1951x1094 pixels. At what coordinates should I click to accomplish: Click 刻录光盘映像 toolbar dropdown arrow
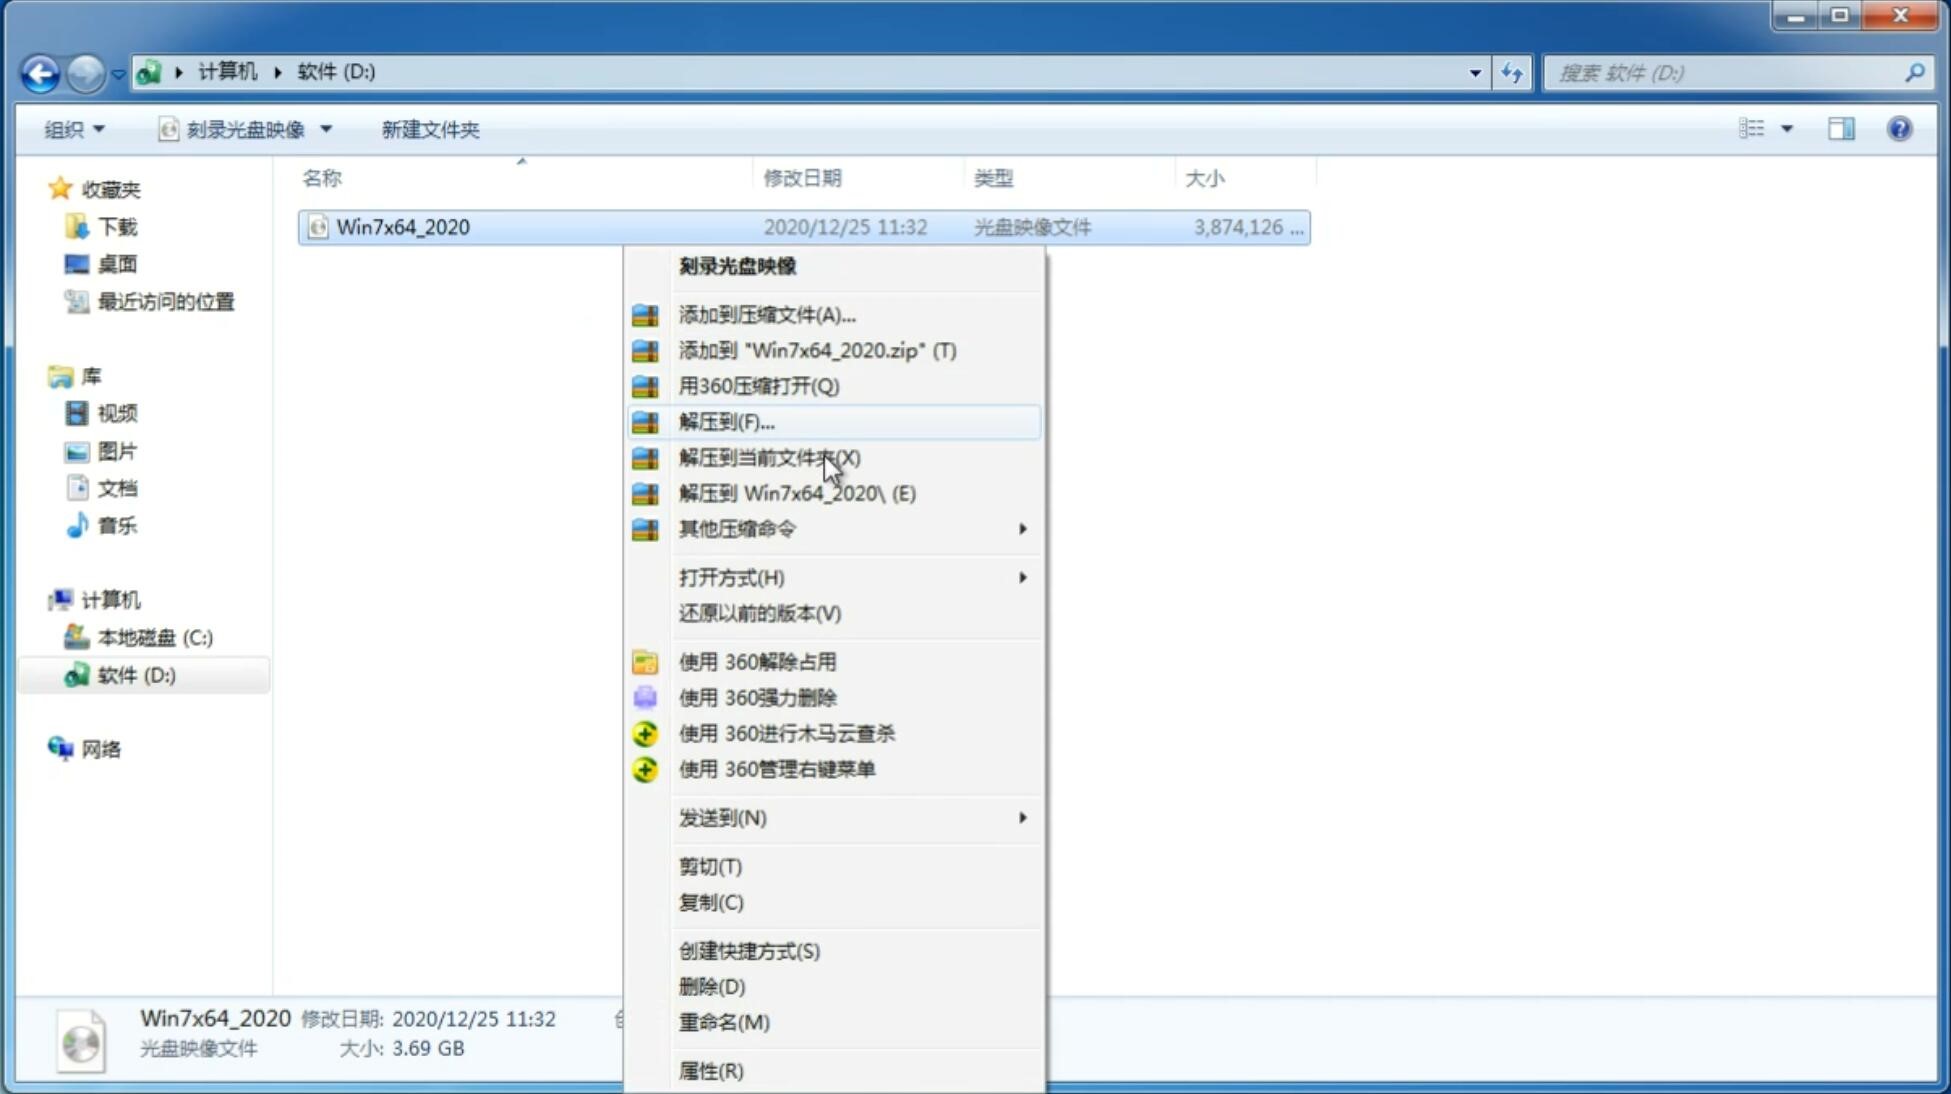tap(330, 129)
